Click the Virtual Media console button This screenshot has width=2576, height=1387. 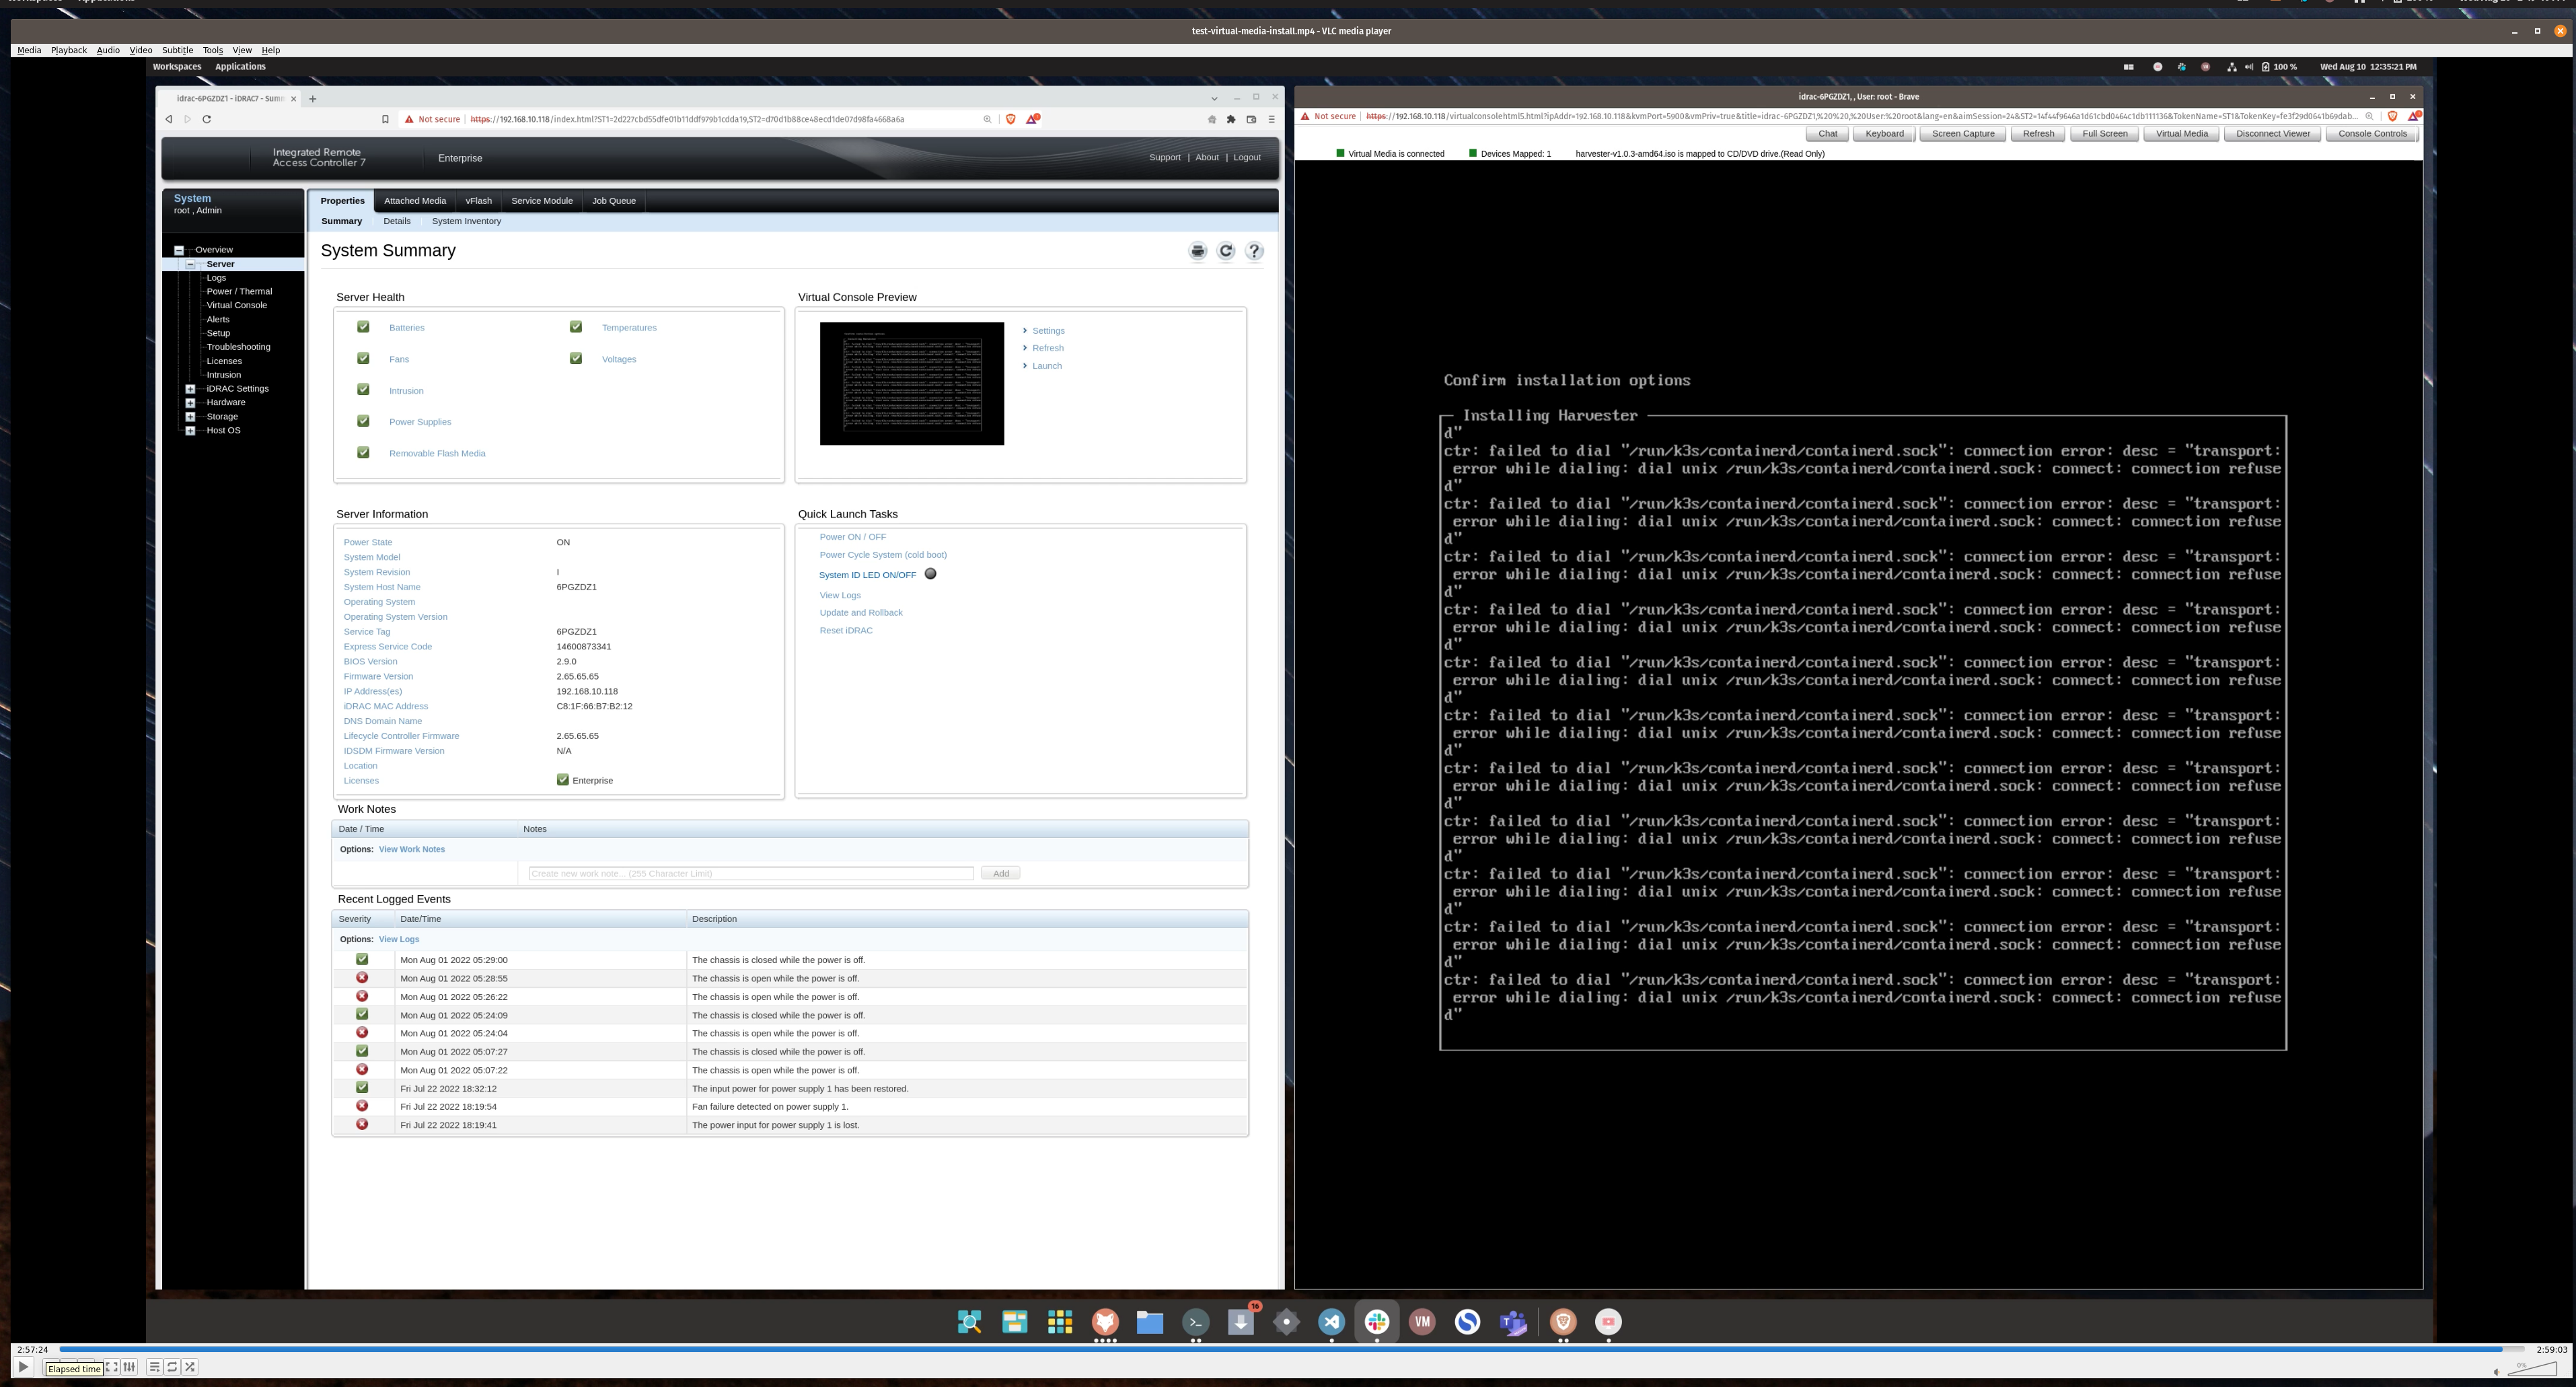click(2181, 134)
